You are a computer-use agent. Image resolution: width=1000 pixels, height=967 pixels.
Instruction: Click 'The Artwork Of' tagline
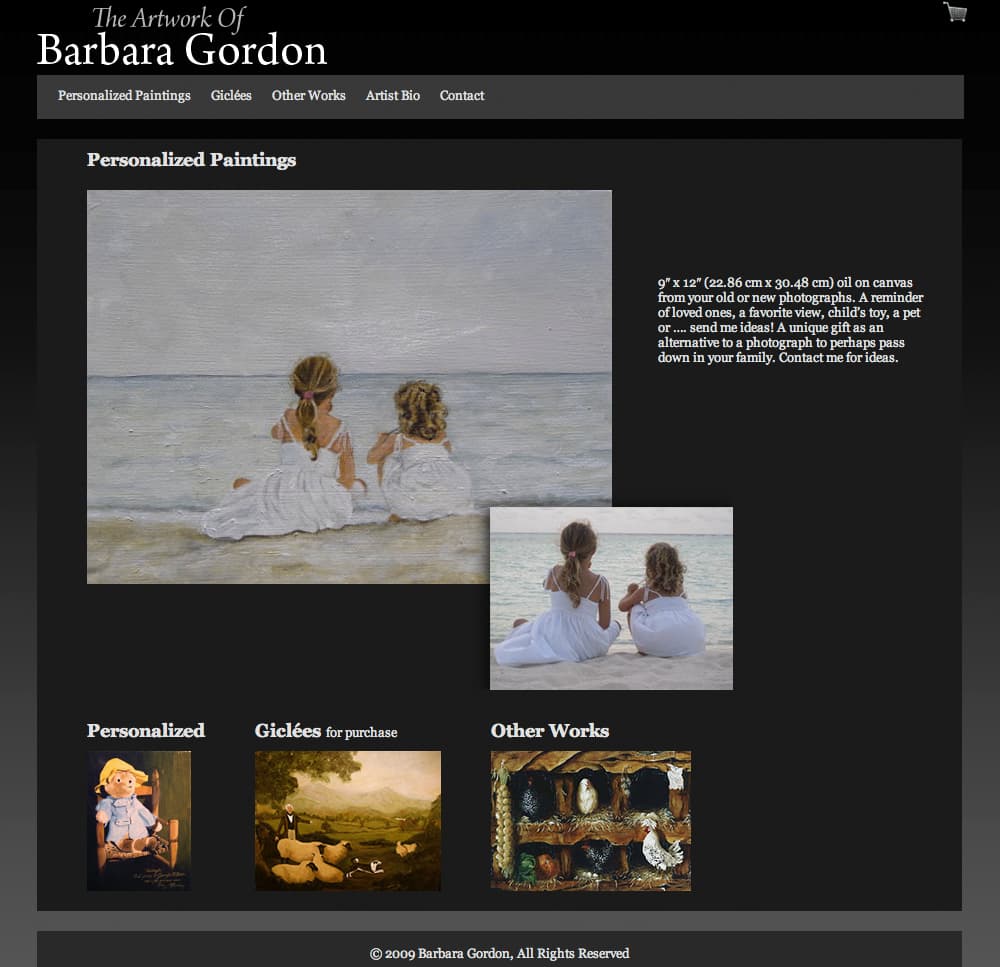tap(169, 18)
